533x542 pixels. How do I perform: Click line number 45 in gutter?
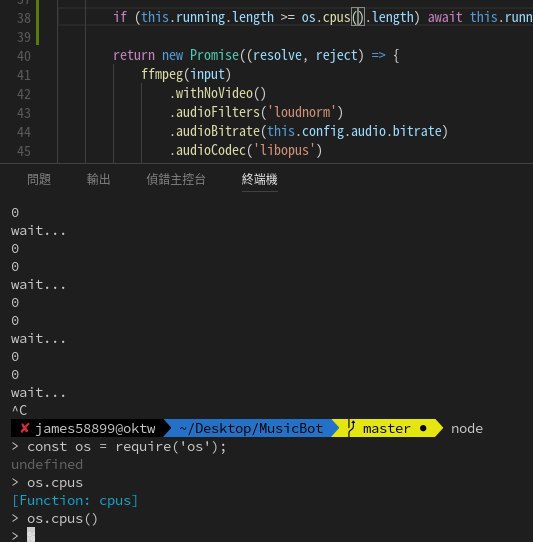[x=24, y=151]
